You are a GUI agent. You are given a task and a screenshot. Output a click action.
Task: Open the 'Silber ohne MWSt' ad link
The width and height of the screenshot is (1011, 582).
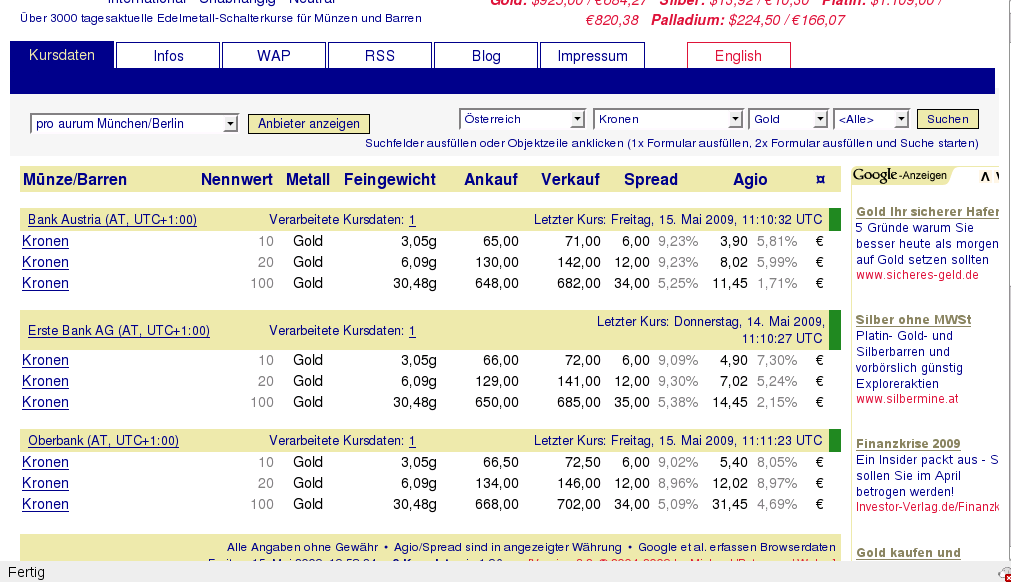click(913, 320)
